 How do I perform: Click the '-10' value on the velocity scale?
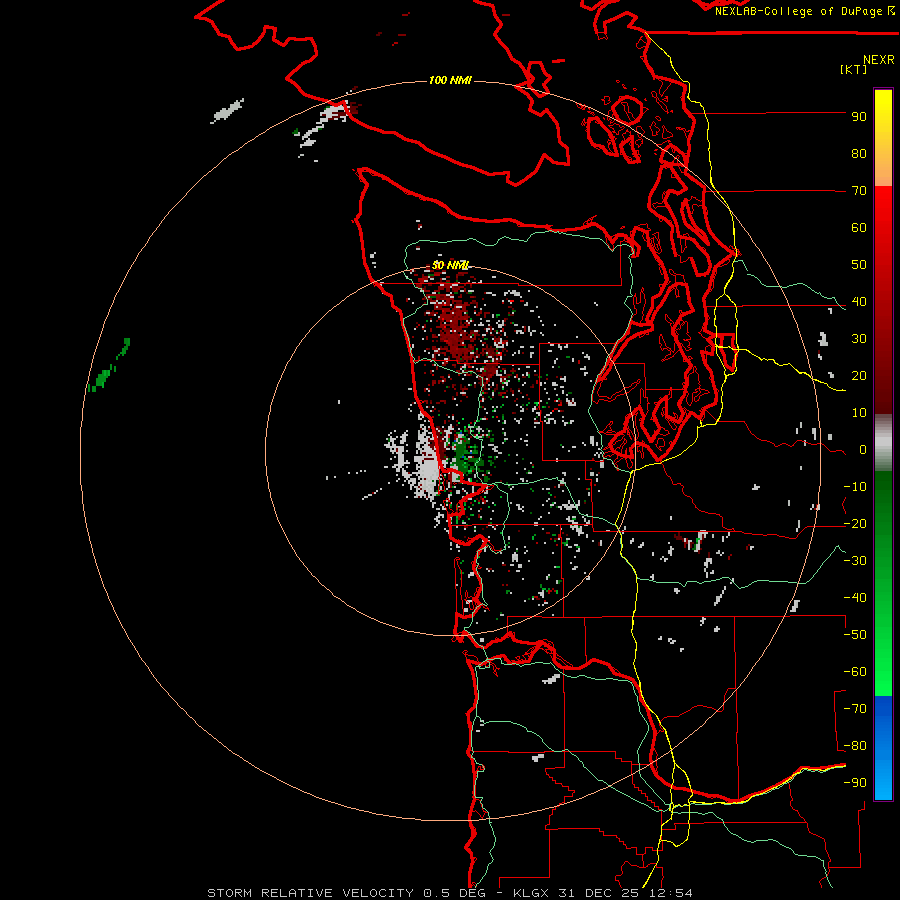[x=855, y=487]
